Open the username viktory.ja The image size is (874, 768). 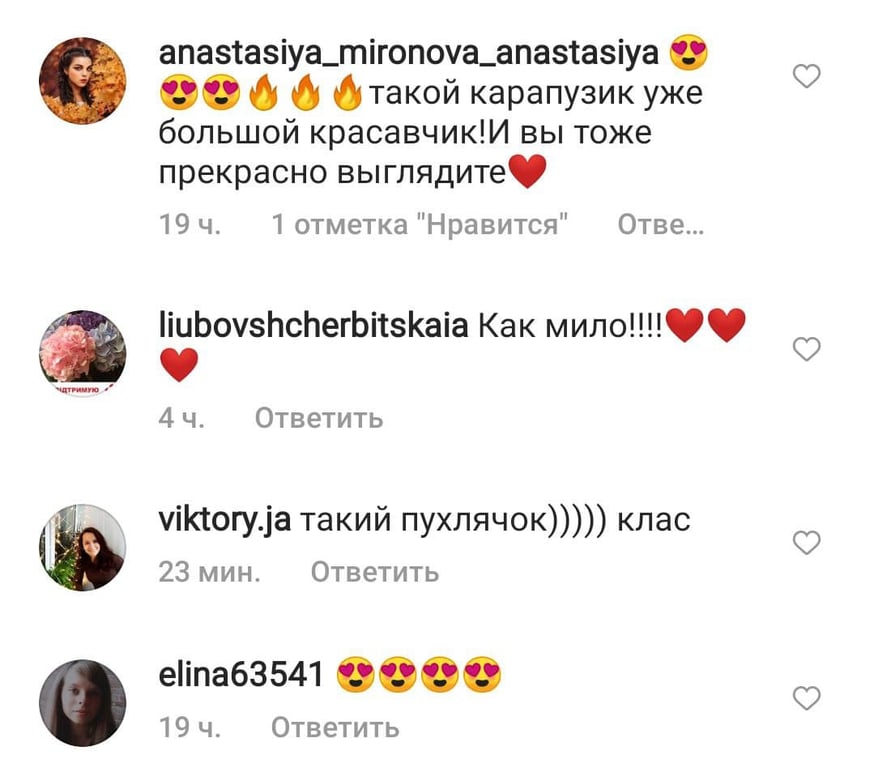(225, 521)
